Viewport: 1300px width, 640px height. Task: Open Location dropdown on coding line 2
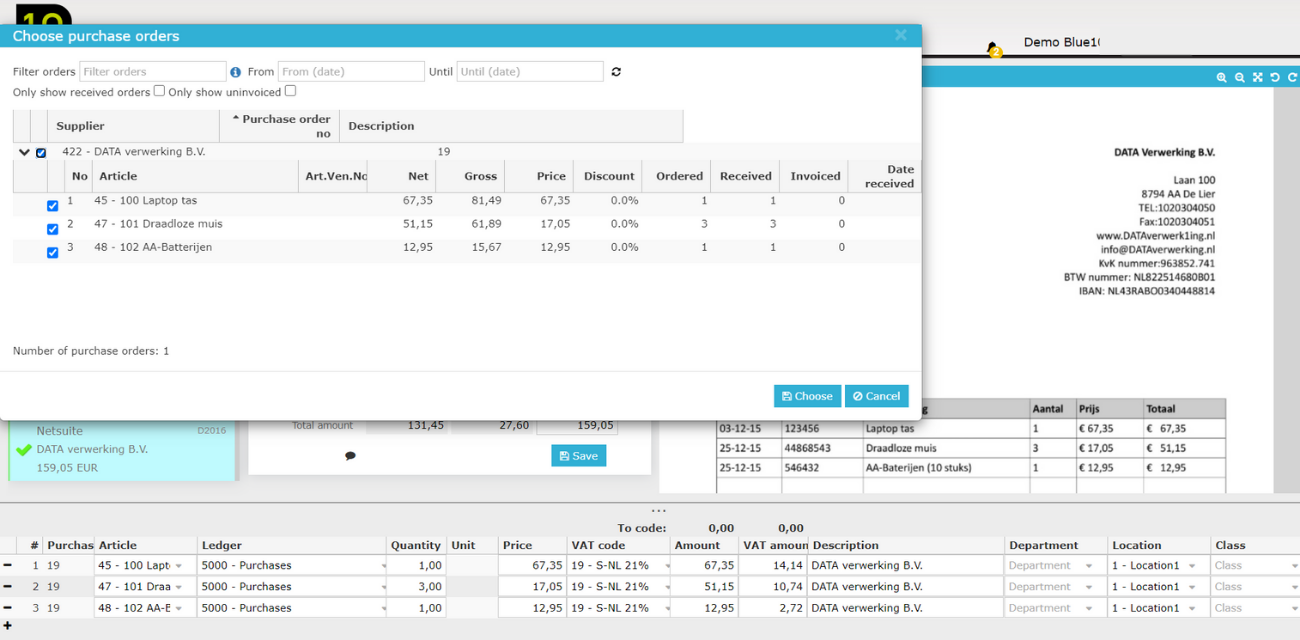pyautogui.click(x=1192, y=587)
